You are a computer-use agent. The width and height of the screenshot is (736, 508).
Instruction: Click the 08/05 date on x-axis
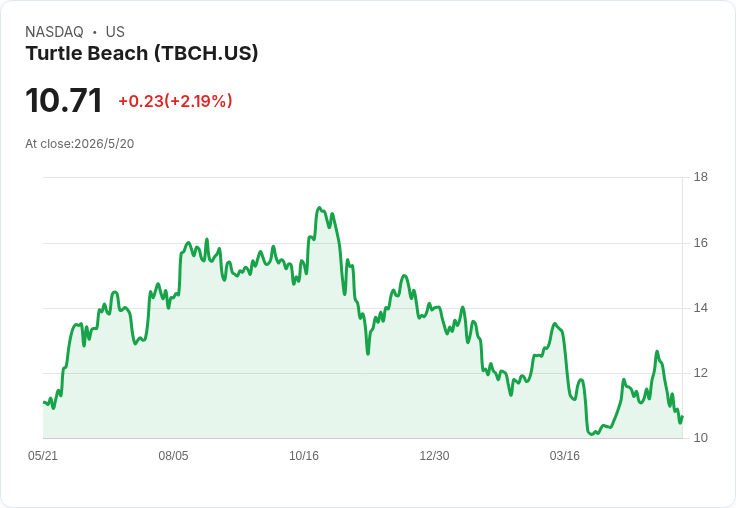pos(173,455)
